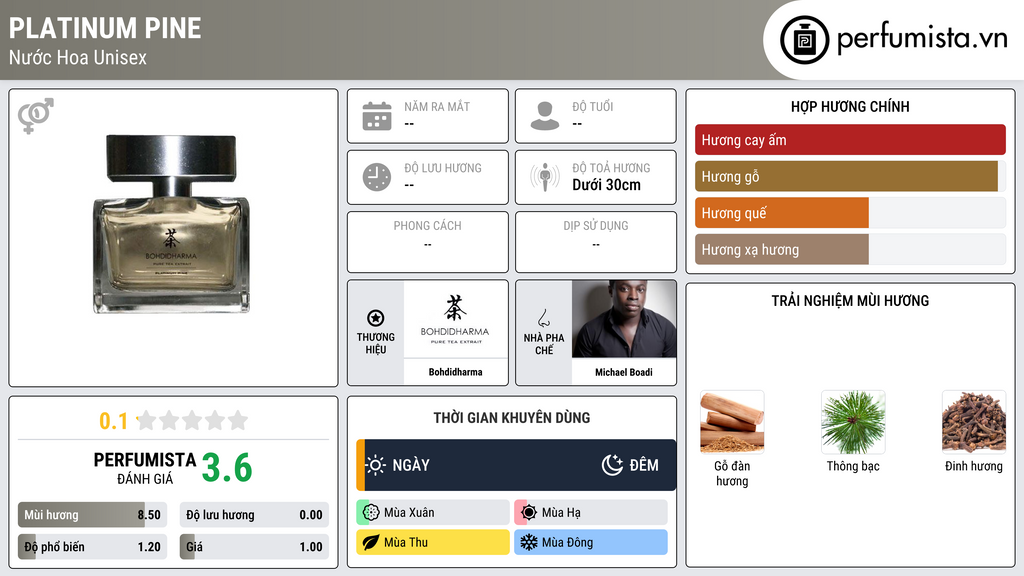Viewport: 1024px width, 576px height.
Task: Click the unisex gender symbol icon
Action: [35, 116]
